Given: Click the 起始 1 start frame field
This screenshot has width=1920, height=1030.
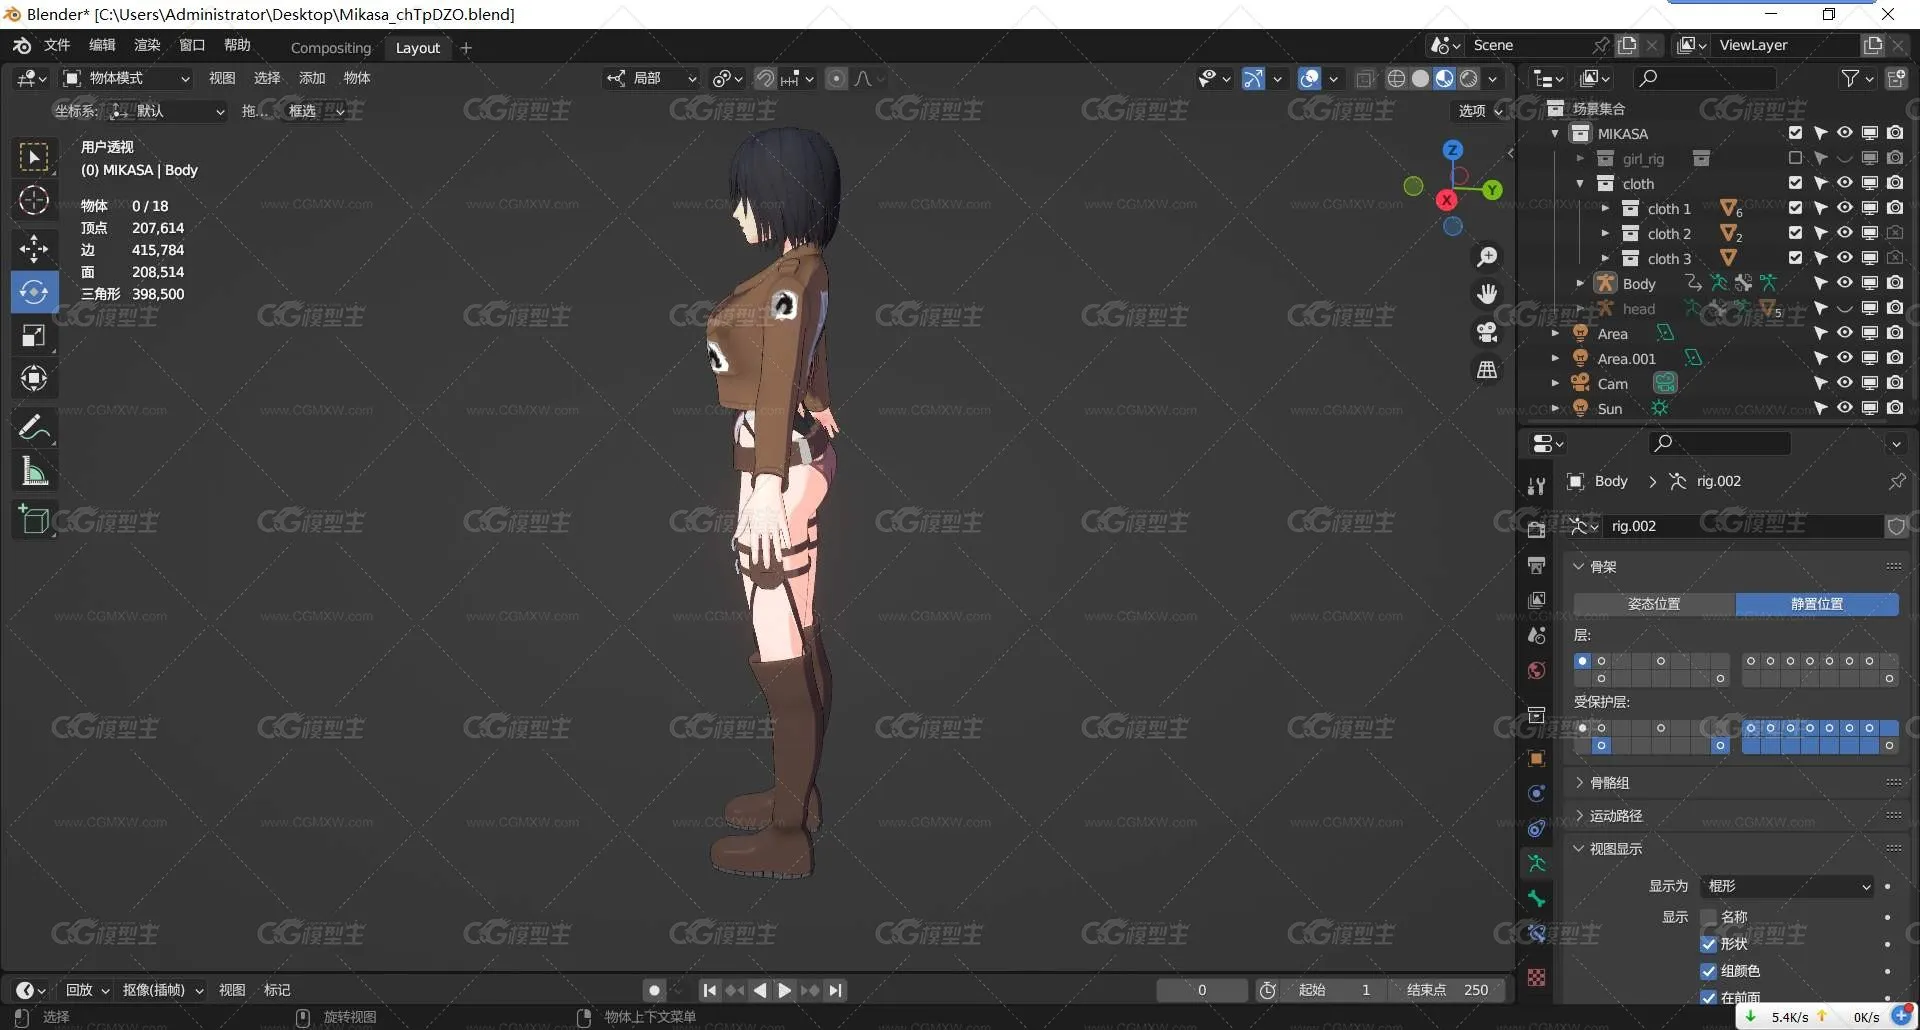Looking at the screenshot, I should coord(1335,990).
